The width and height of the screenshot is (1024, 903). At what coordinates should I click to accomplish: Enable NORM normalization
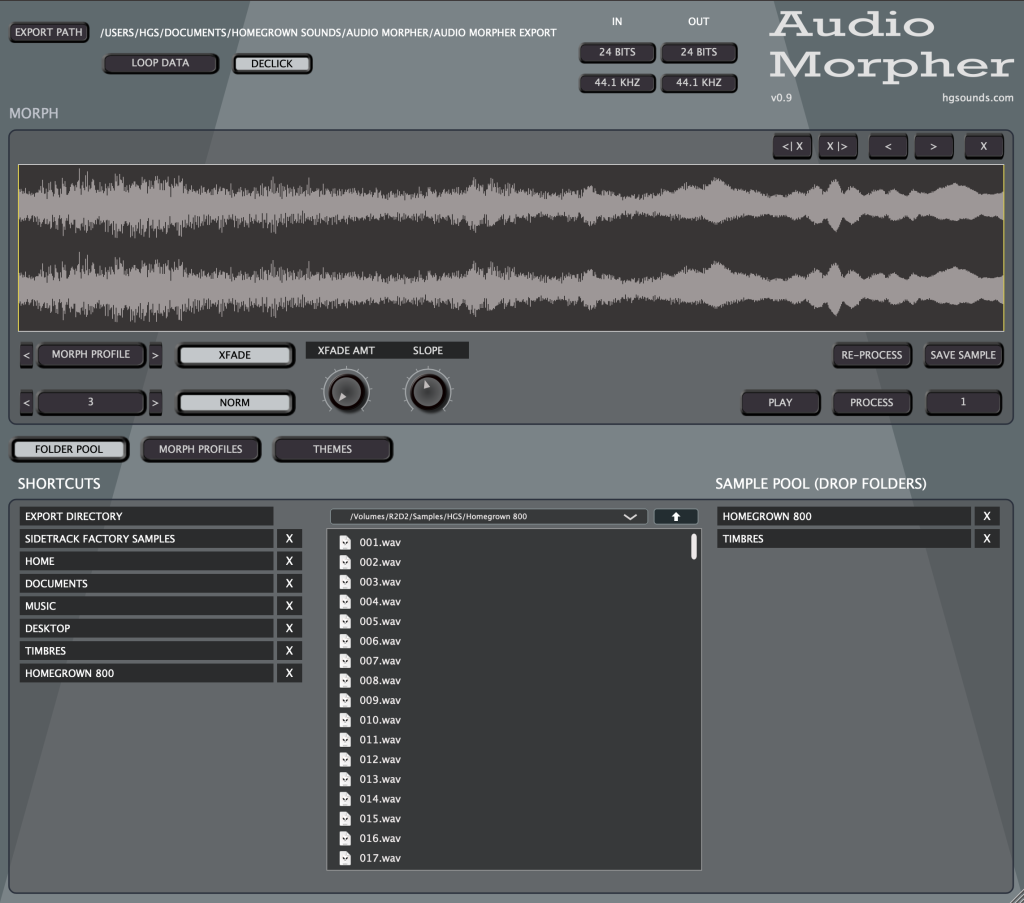tap(235, 403)
